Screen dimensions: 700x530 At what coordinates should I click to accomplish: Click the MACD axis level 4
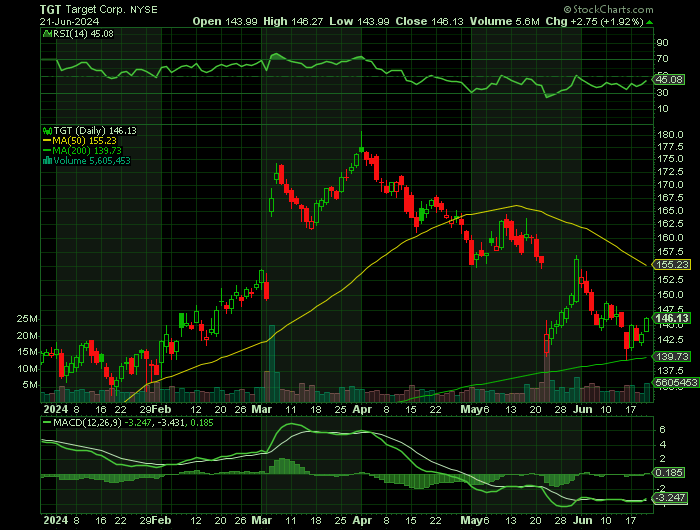662,444
